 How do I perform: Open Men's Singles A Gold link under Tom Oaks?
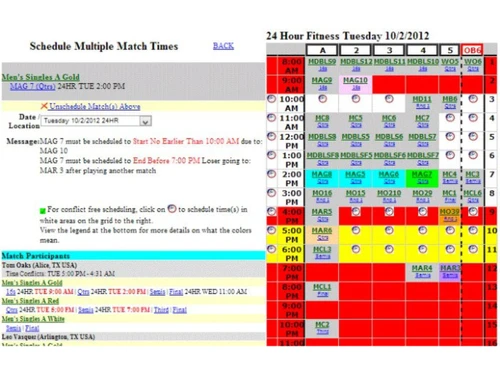(32, 283)
